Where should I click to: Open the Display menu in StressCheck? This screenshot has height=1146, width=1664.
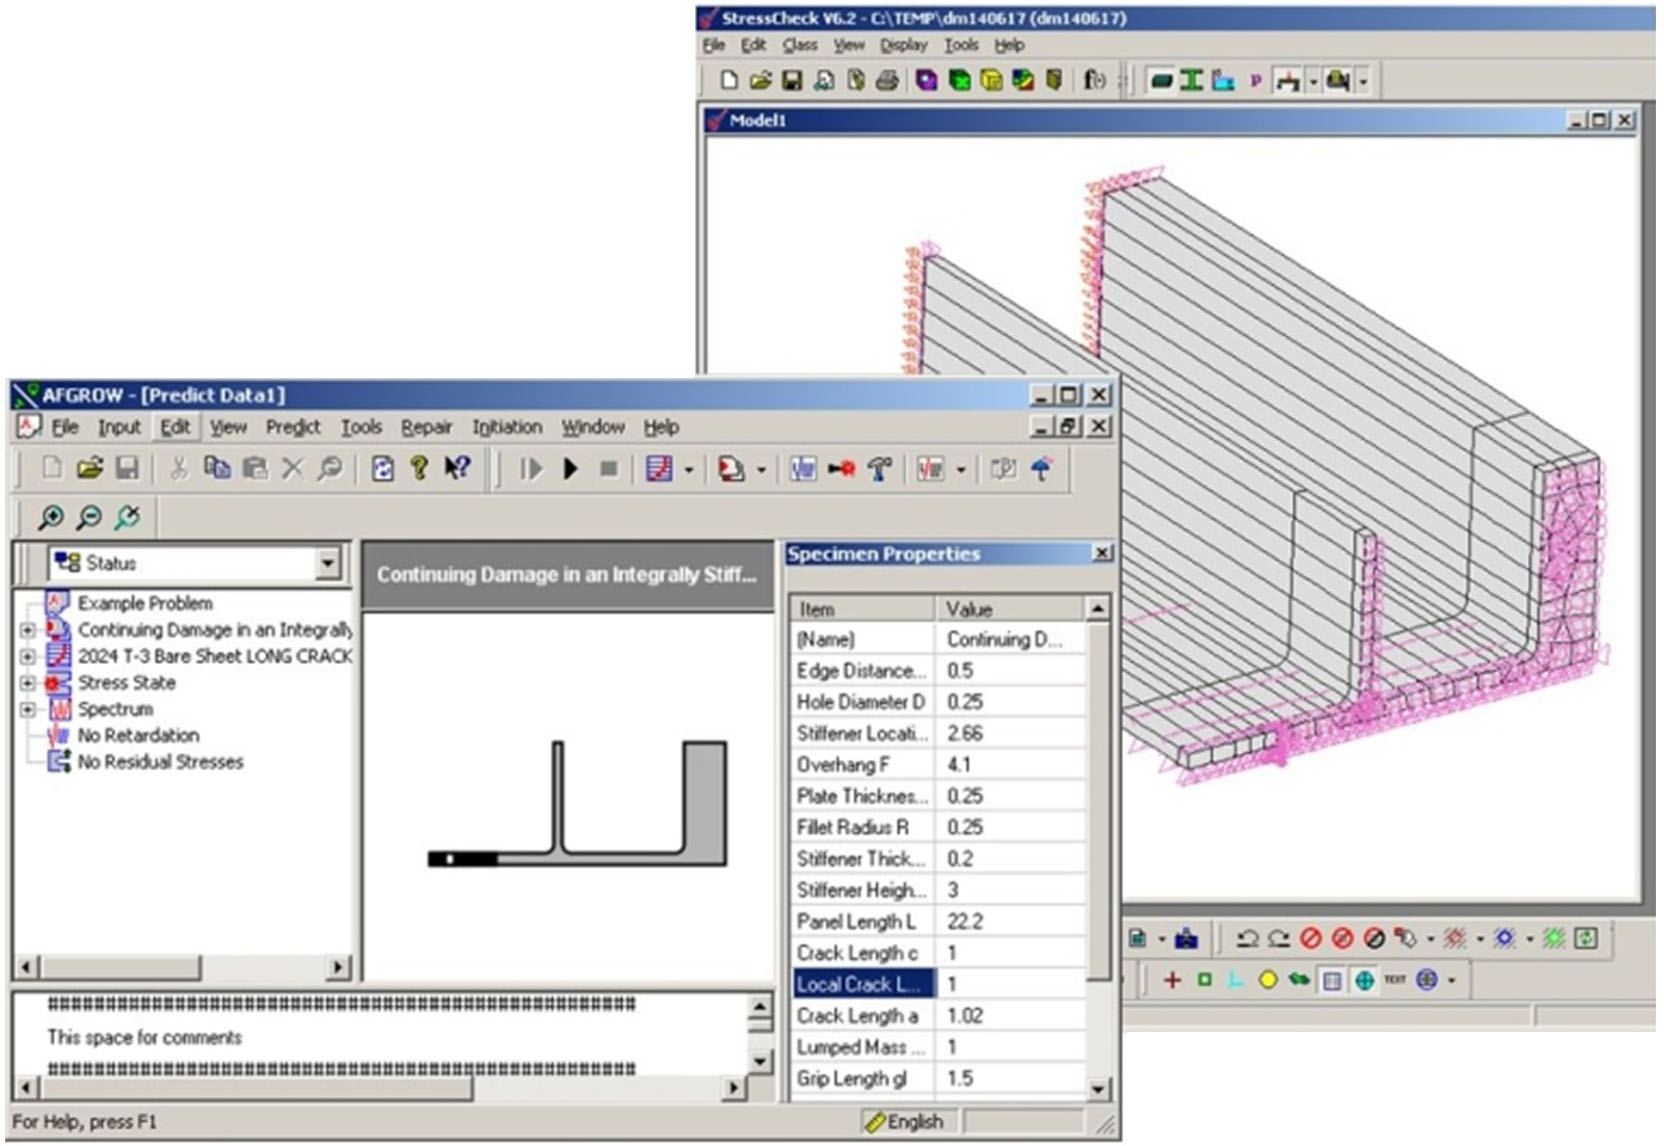903,45
